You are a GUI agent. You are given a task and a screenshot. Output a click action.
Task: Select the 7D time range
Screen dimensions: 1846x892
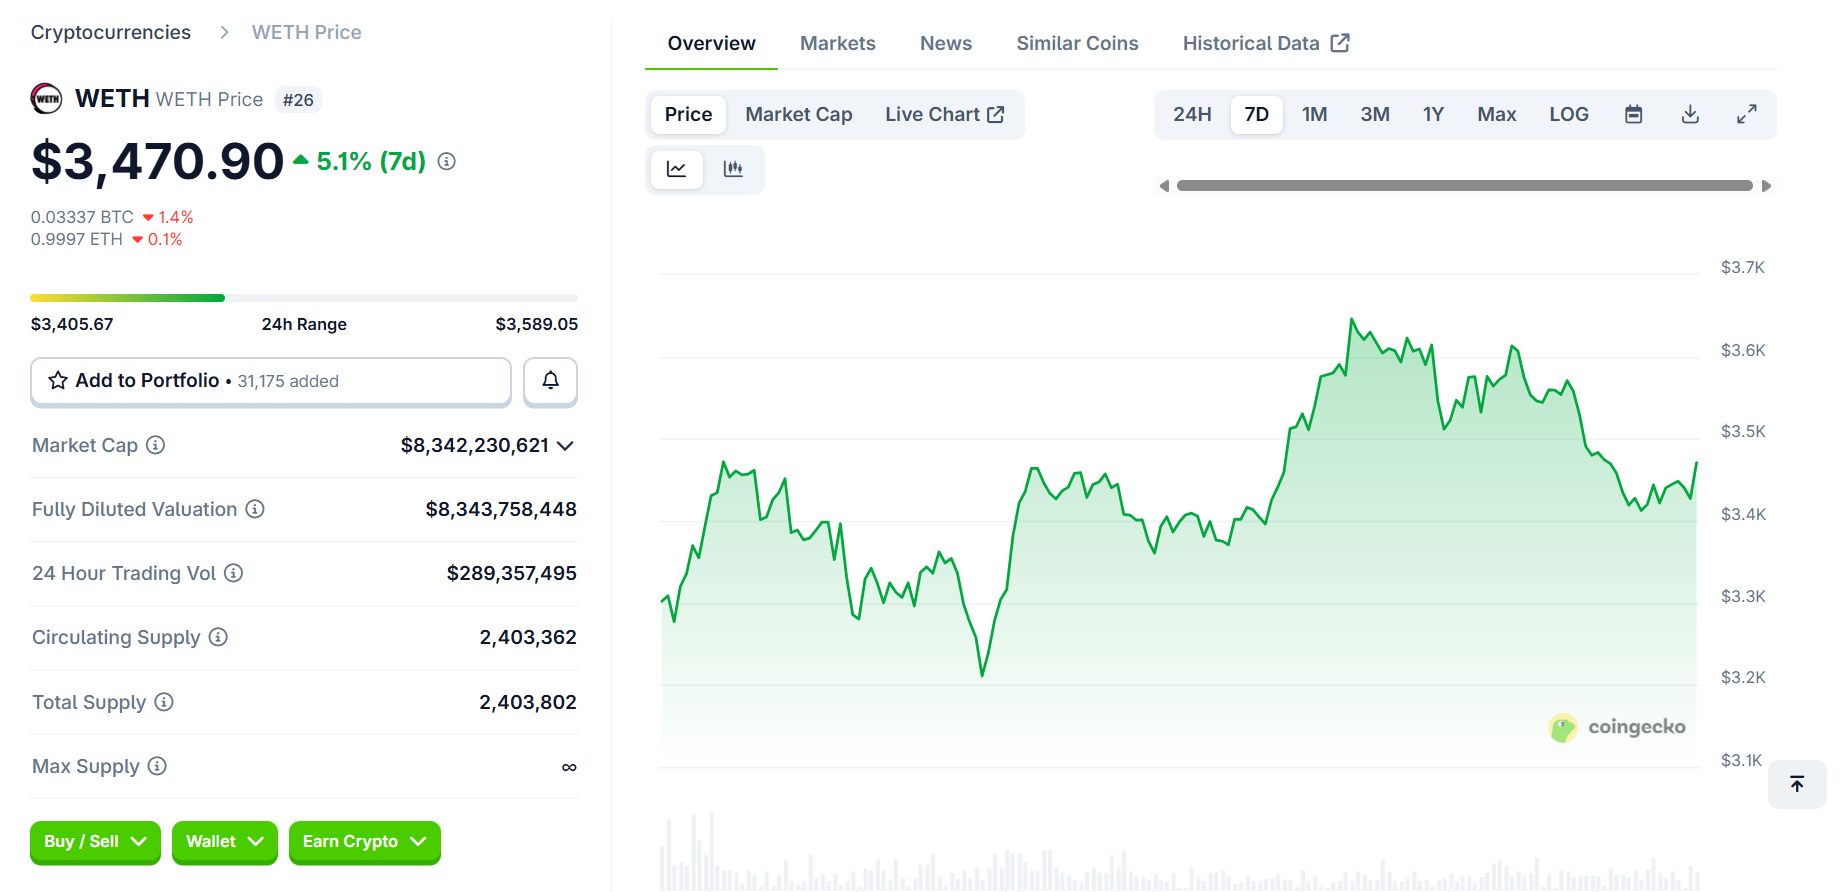click(1256, 114)
